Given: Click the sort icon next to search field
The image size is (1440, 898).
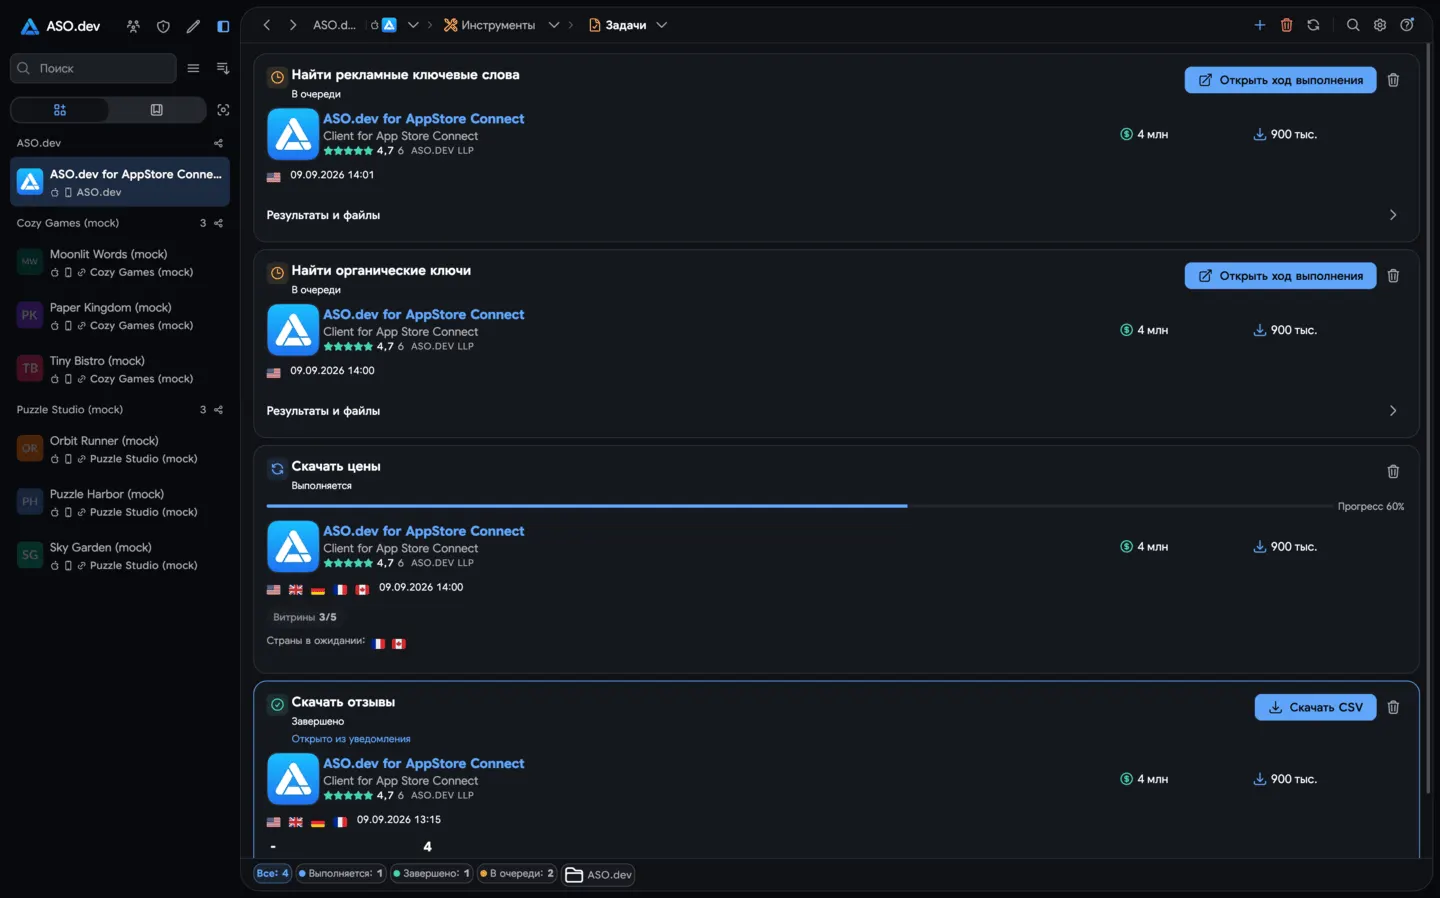Looking at the screenshot, I should tap(223, 68).
